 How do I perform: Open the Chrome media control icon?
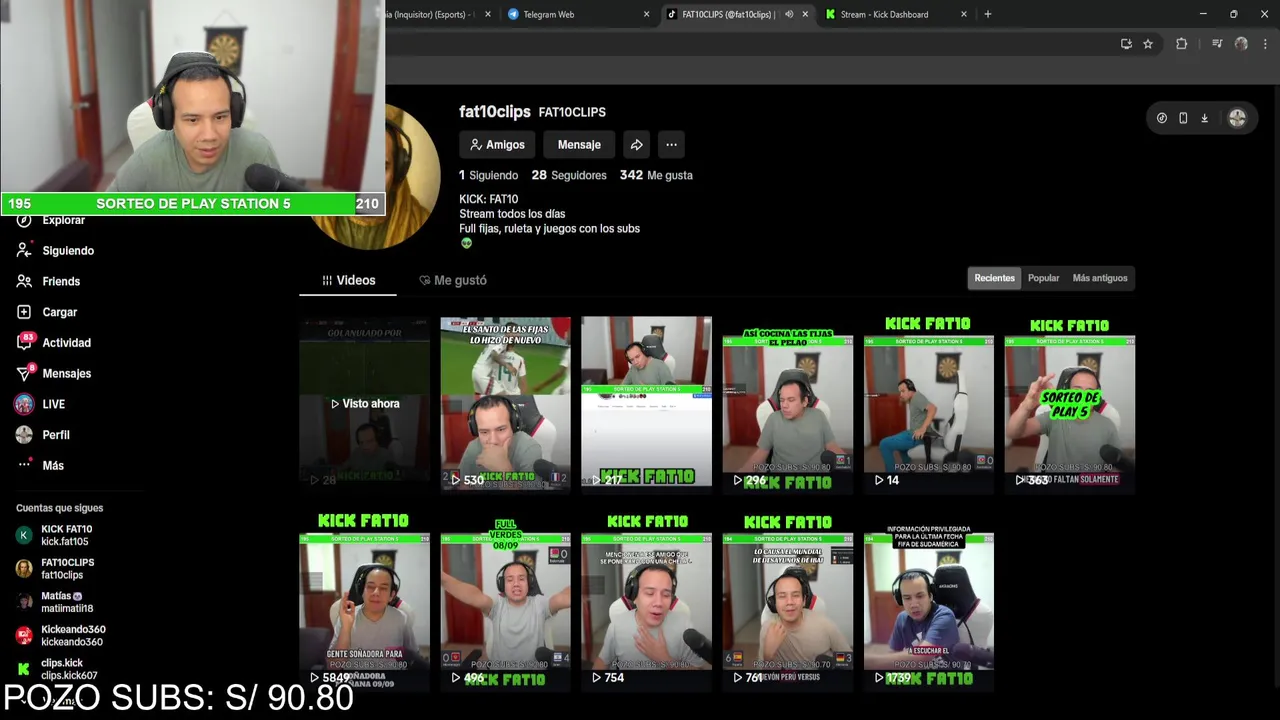(x=1217, y=44)
